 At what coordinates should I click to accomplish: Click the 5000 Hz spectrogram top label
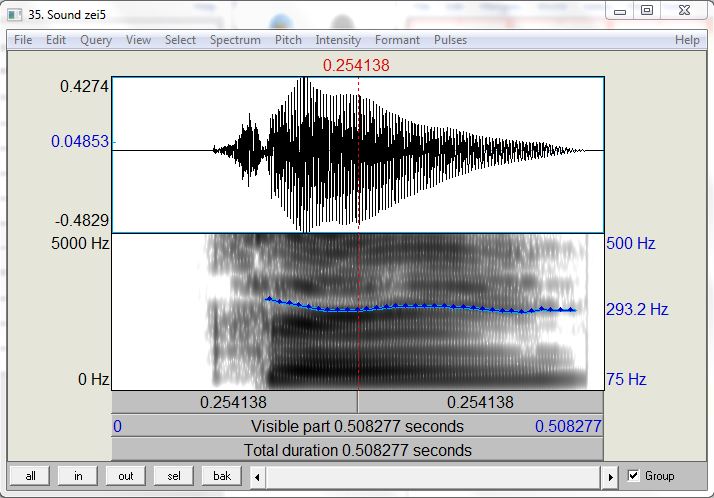click(80, 244)
